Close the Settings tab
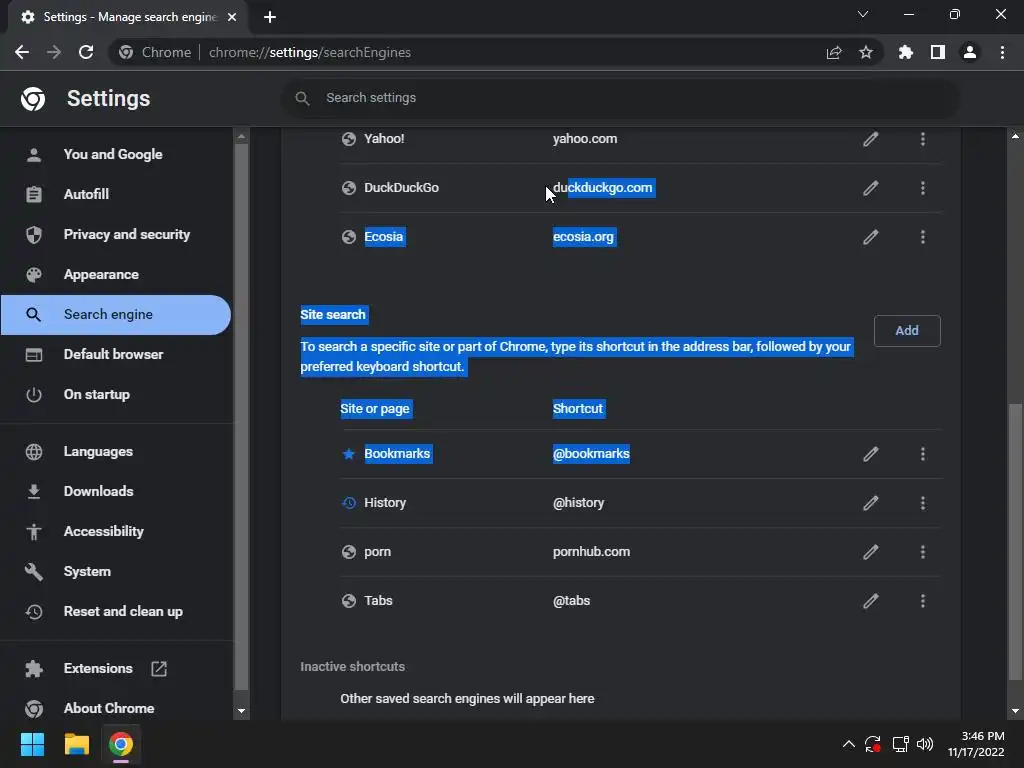The width and height of the screenshot is (1024, 768). point(232,17)
